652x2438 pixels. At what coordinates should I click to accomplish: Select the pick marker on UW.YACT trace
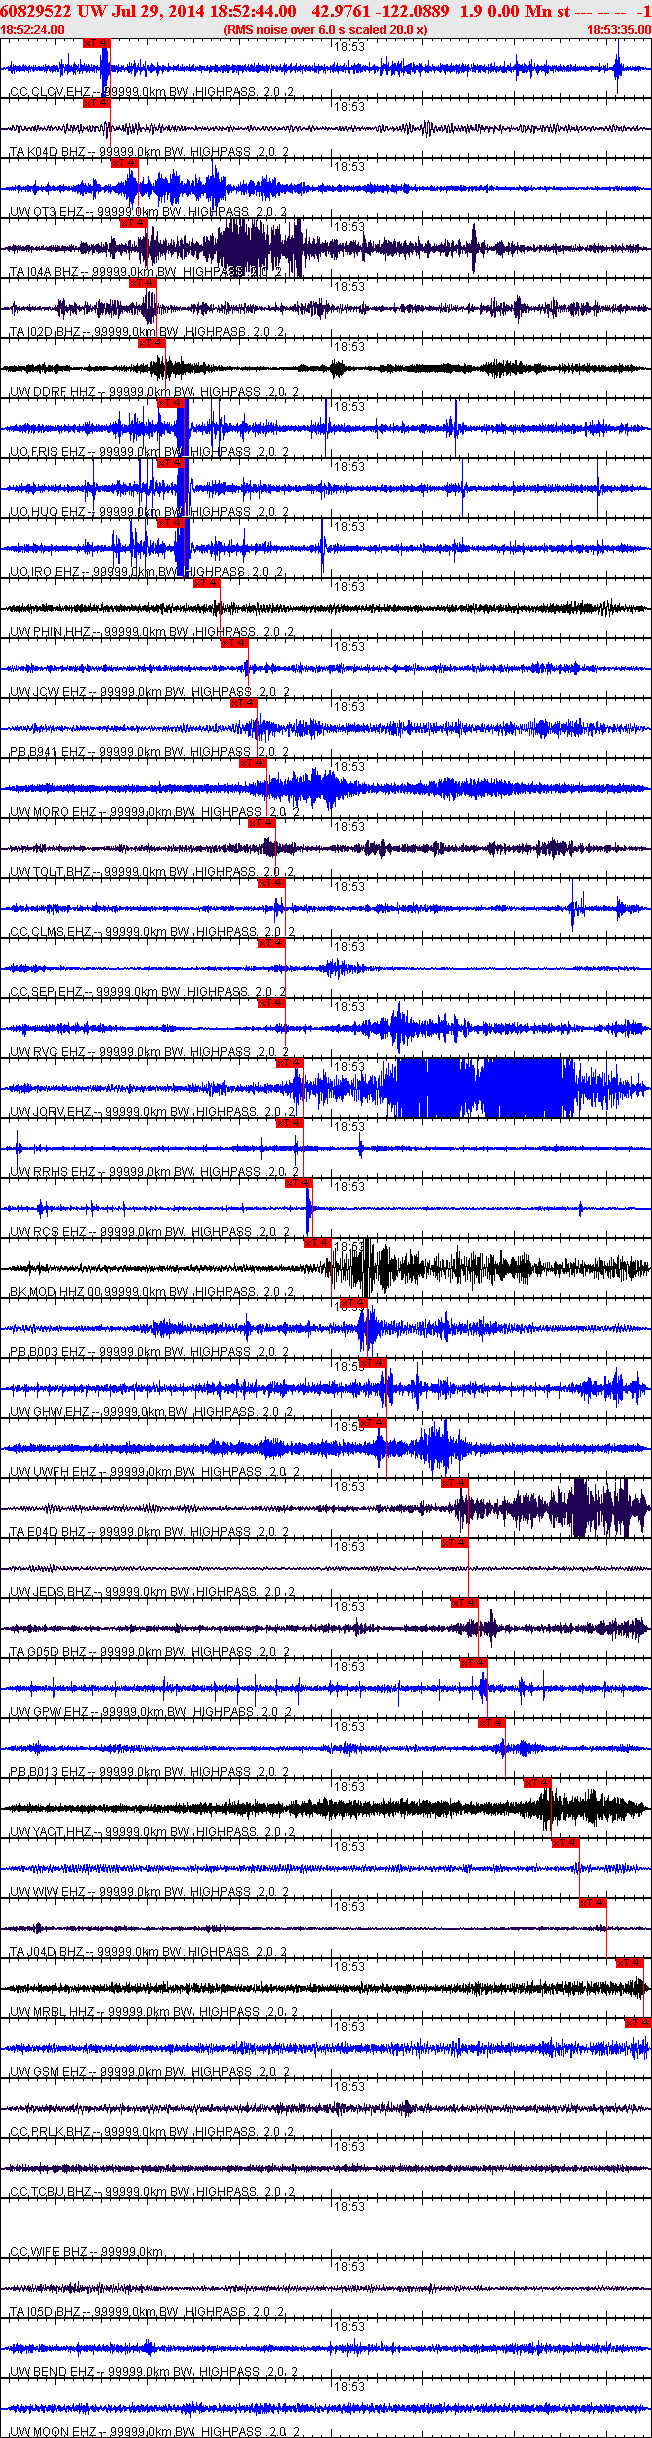tap(538, 1783)
